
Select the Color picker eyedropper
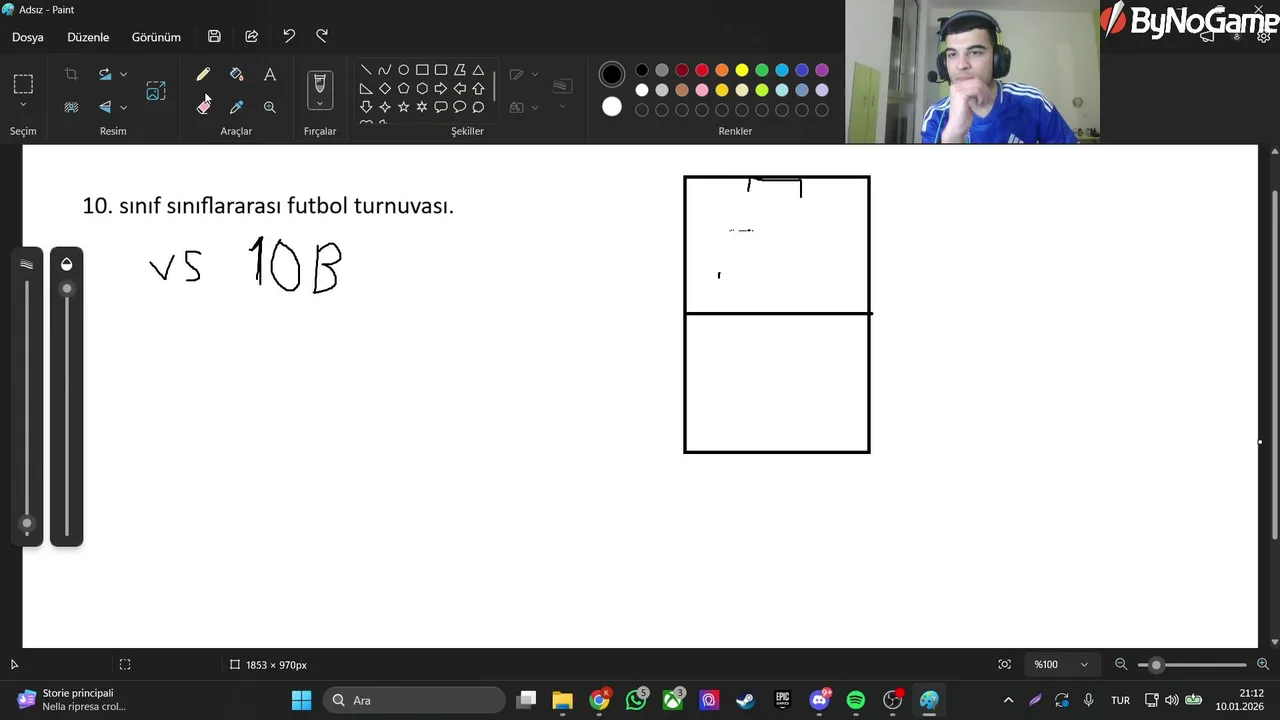click(236, 107)
